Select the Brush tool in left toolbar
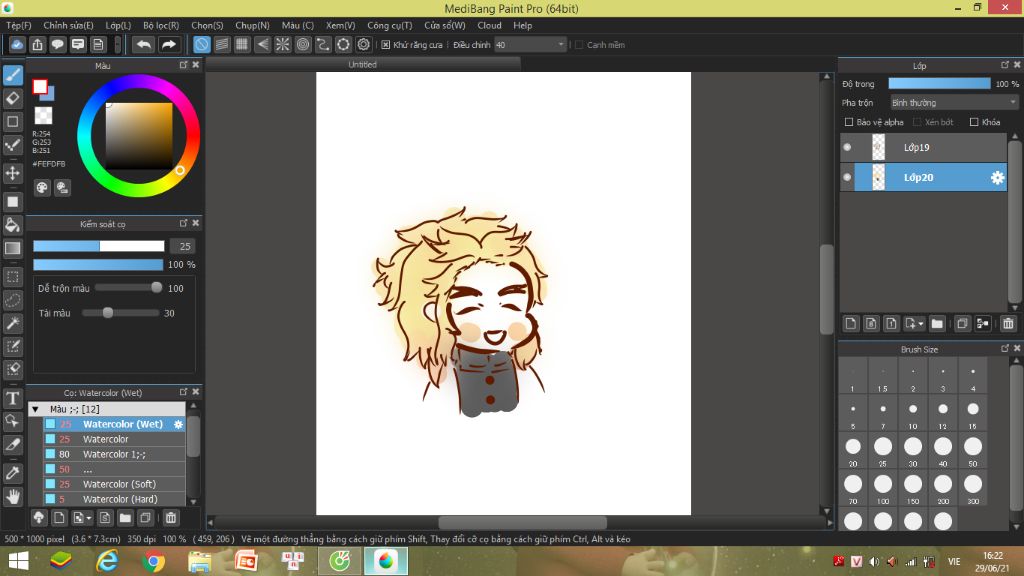Screen dimensions: 1024x576 click(12, 75)
